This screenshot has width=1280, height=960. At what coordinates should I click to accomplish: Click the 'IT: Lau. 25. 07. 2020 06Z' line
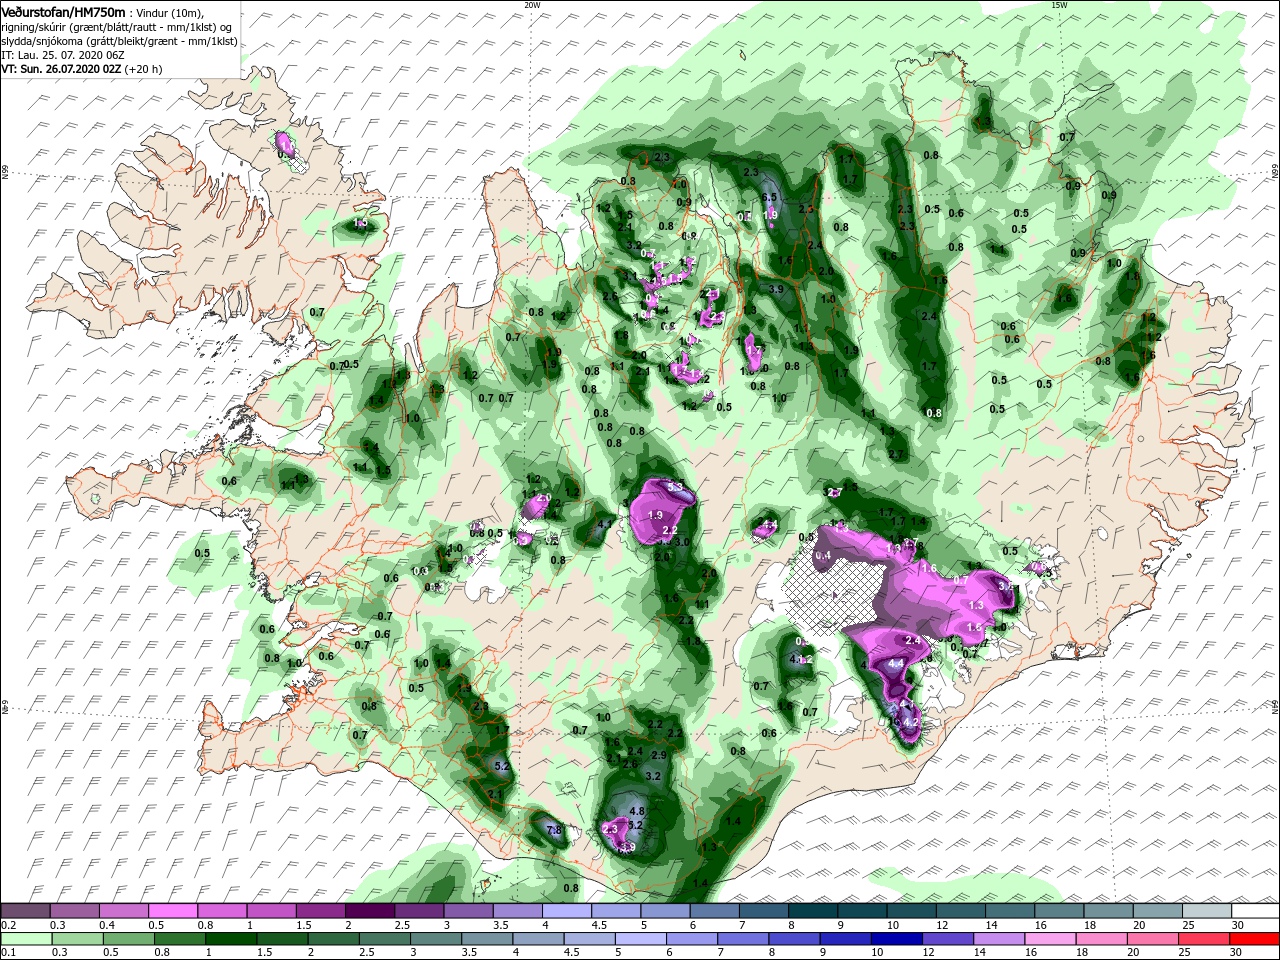pyautogui.click(x=64, y=55)
